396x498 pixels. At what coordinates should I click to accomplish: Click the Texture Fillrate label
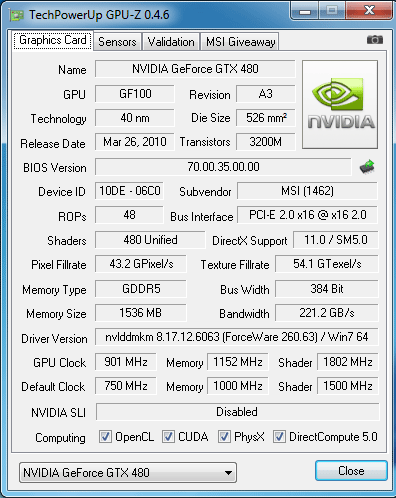coord(235,265)
